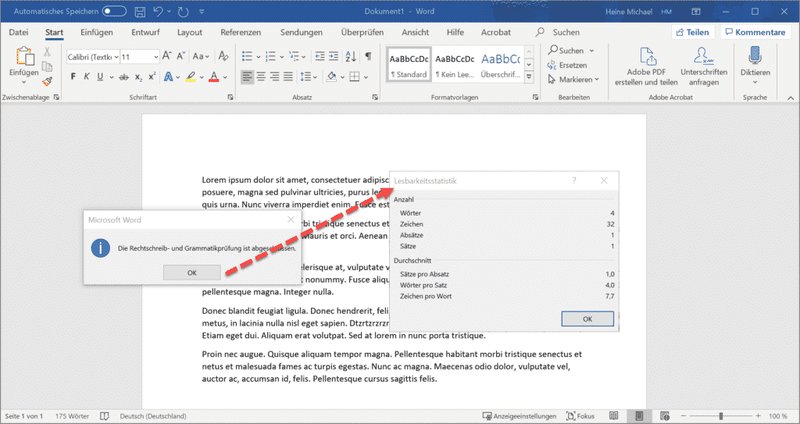Viewport: 800px width, 424px height.
Task: Open the Einfügen ribbon tab
Action: tap(96, 32)
